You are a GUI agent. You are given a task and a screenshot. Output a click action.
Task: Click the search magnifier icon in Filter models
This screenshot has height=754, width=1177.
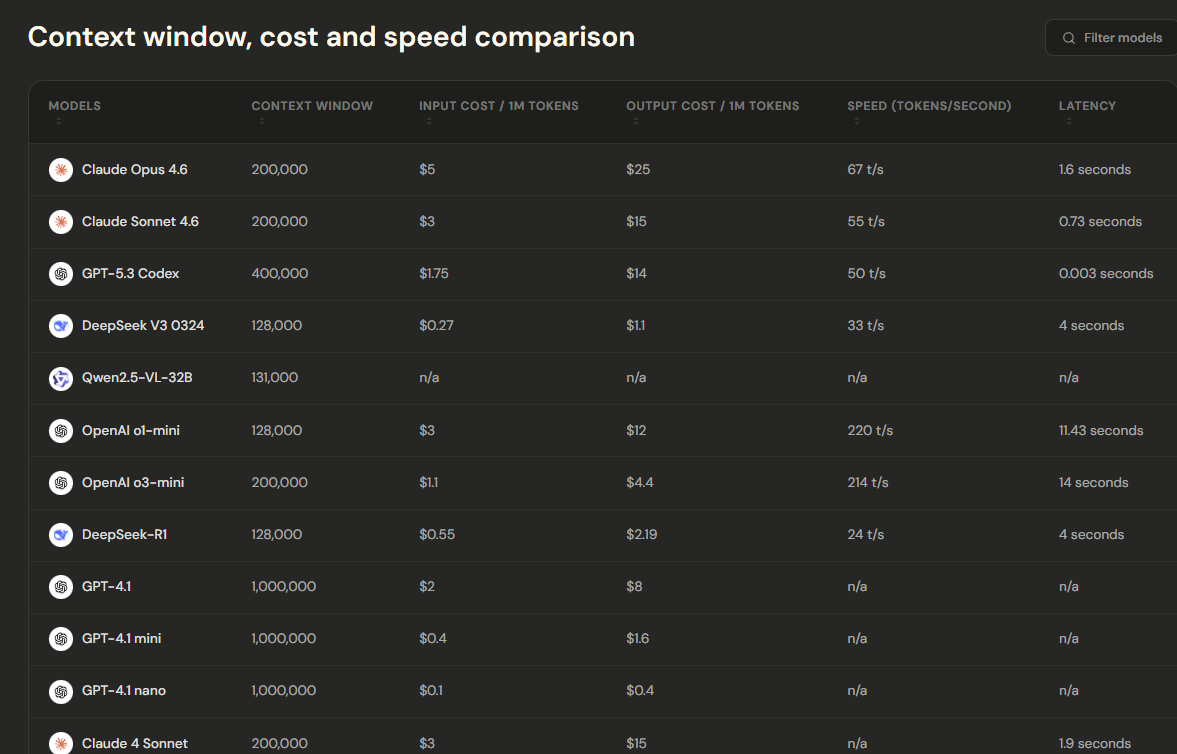[1068, 38]
